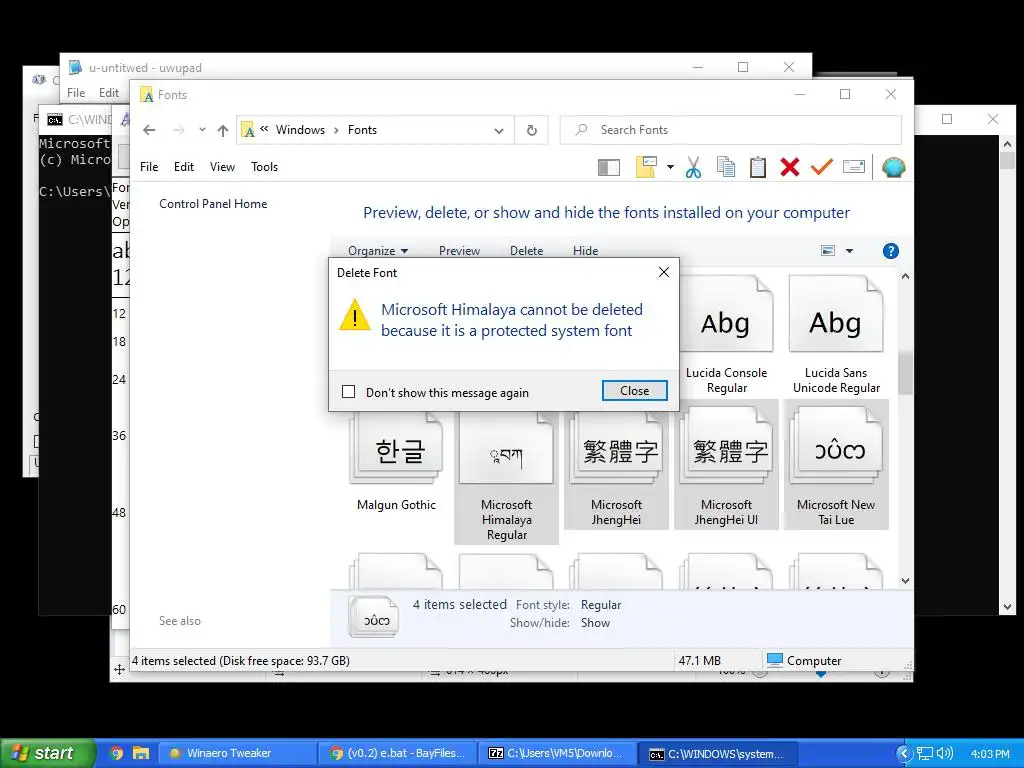Click font list scrollbar up arrow
The width and height of the screenshot is (1024, 768).
coord(905,276)
